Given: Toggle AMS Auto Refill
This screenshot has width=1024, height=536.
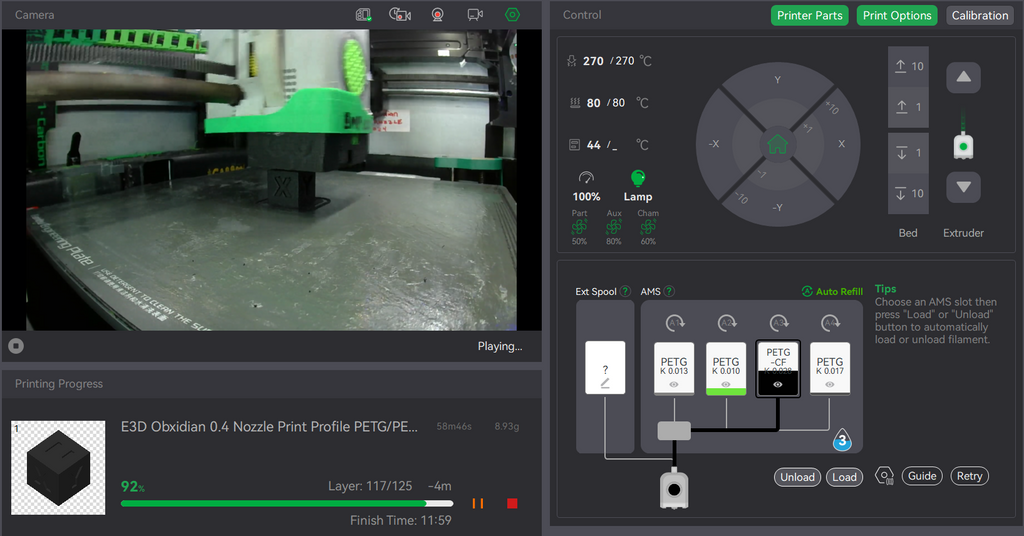Looking at the screenshot, I should [x=832, y=291].
